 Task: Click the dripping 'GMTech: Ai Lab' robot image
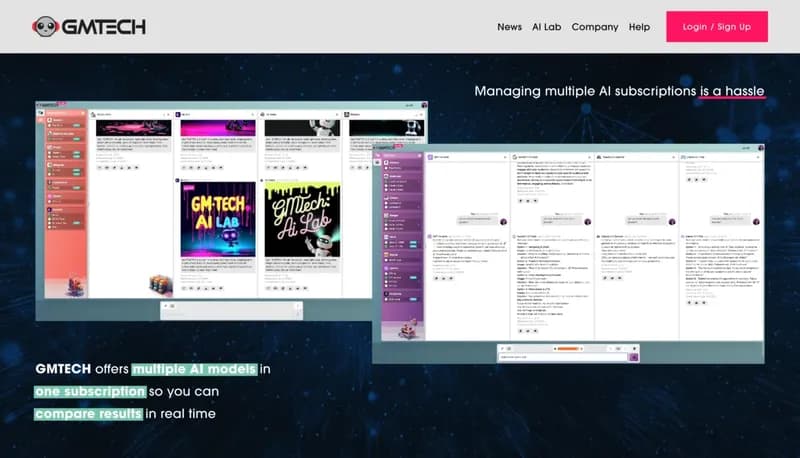coord(302,219)
